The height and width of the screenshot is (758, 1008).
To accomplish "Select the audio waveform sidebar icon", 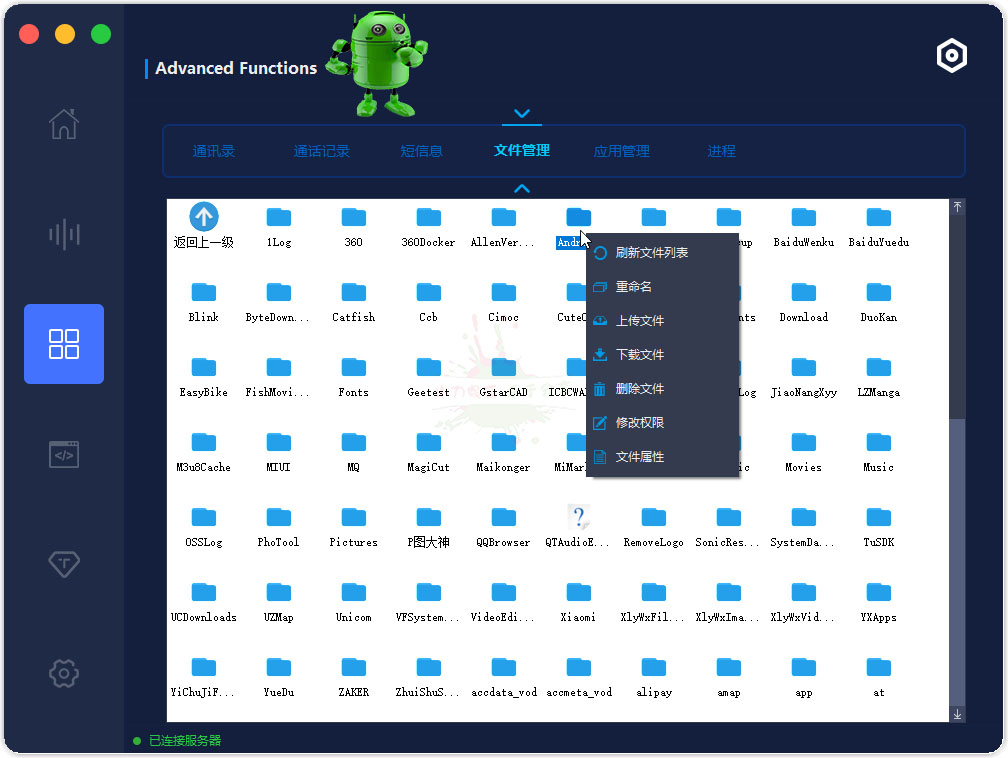I will pyautogui.click(x=64, y=234).
